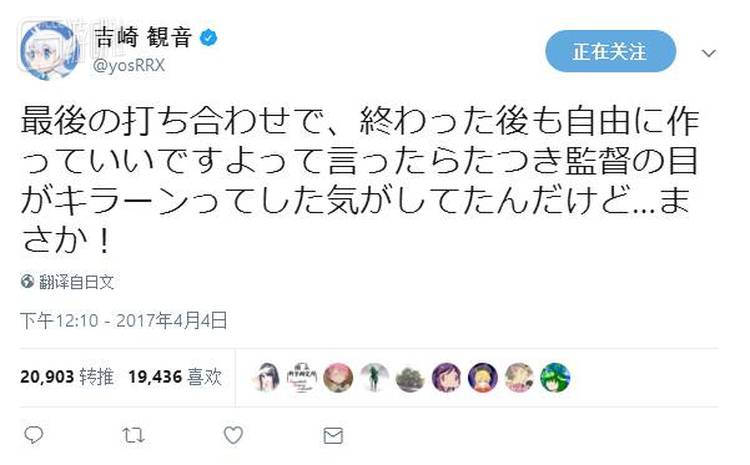Click the blue verified badge

[210, 39]
